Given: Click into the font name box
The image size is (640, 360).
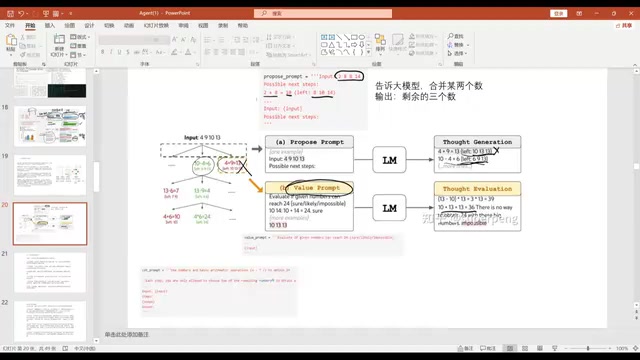Looking at the screenshot, I should [x=126, y=40].
